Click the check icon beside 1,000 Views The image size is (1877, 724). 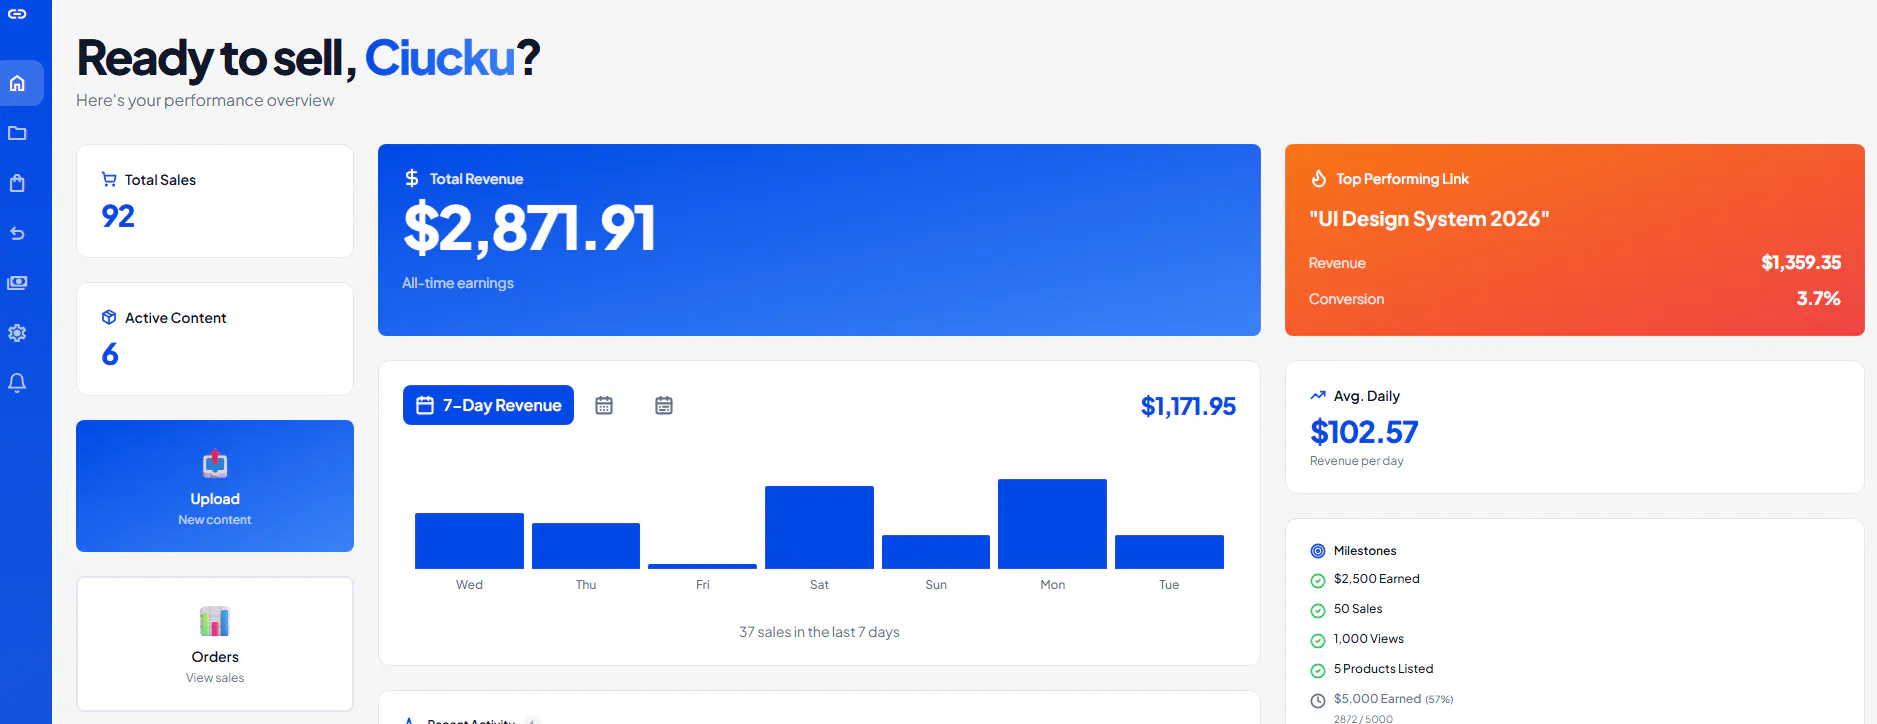point(1318,640)
